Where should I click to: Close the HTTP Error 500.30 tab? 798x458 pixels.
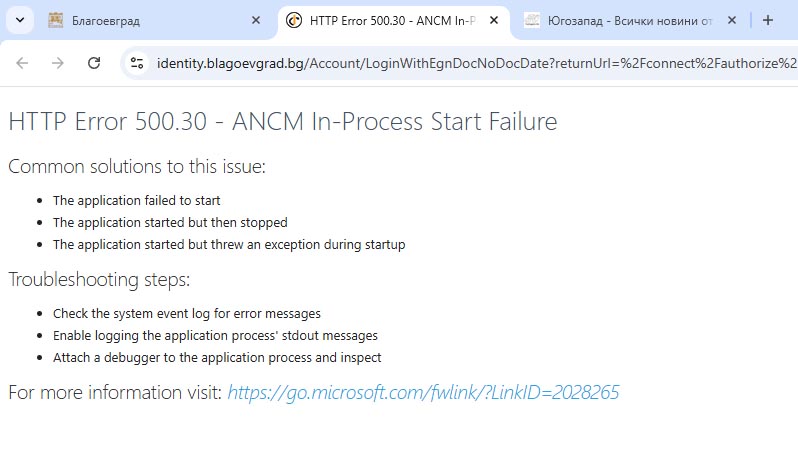[494, 20]
